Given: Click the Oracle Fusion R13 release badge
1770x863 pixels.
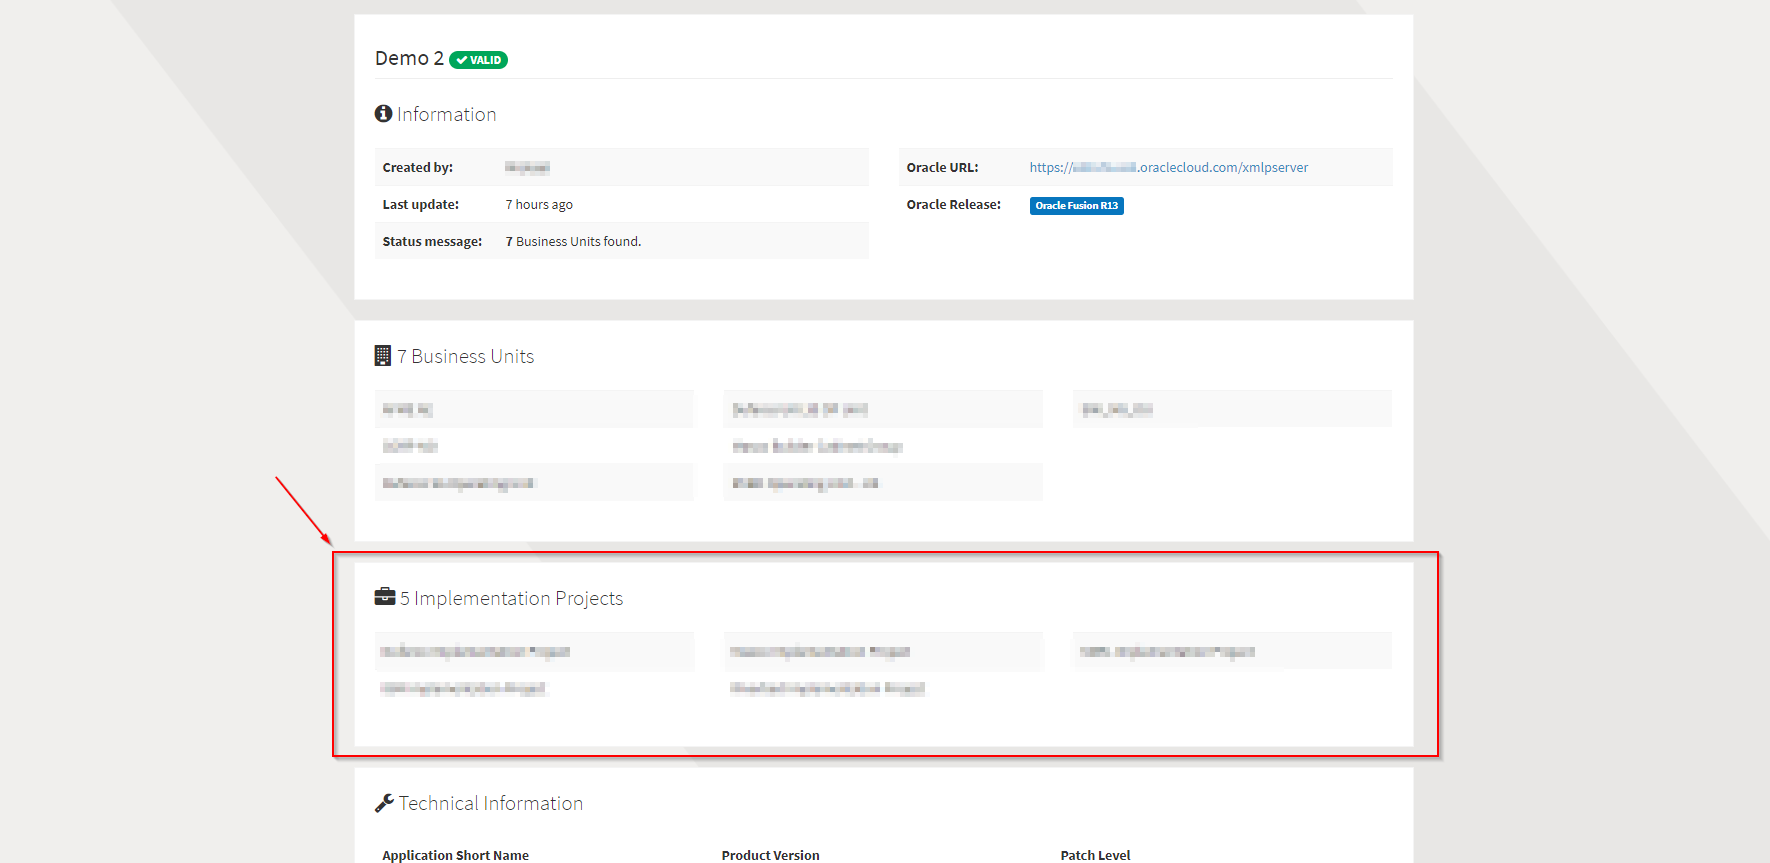Looking at the screenshot, I should tap(1076, 206).
